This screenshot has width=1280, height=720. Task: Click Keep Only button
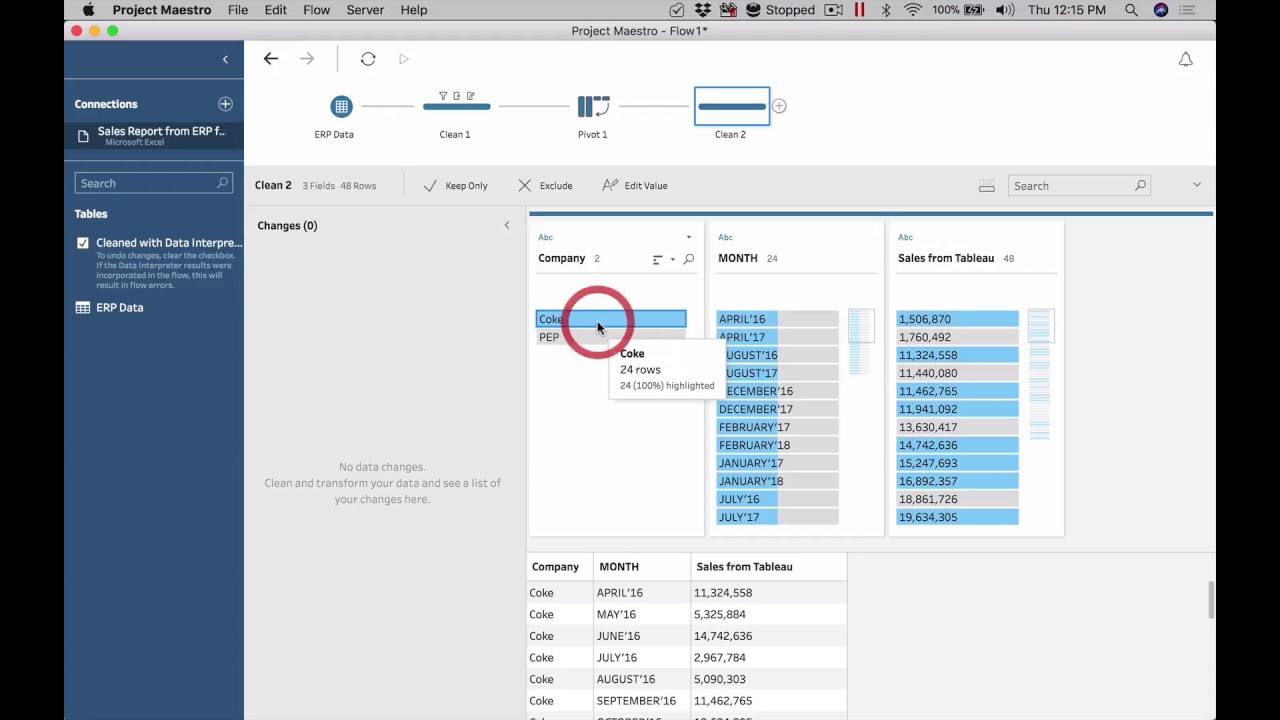click(456, 186)
